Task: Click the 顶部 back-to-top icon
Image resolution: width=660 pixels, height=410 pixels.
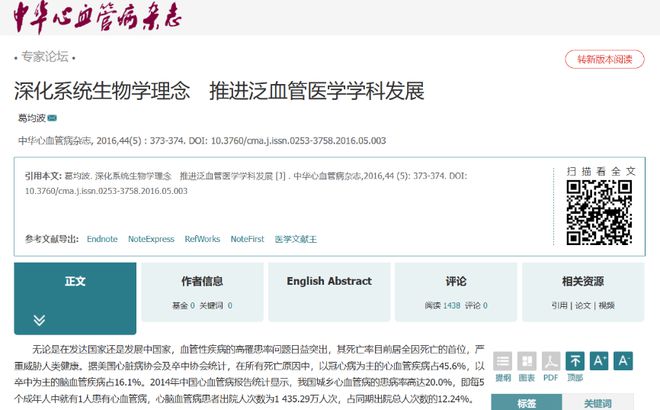Action: point(576,361)
